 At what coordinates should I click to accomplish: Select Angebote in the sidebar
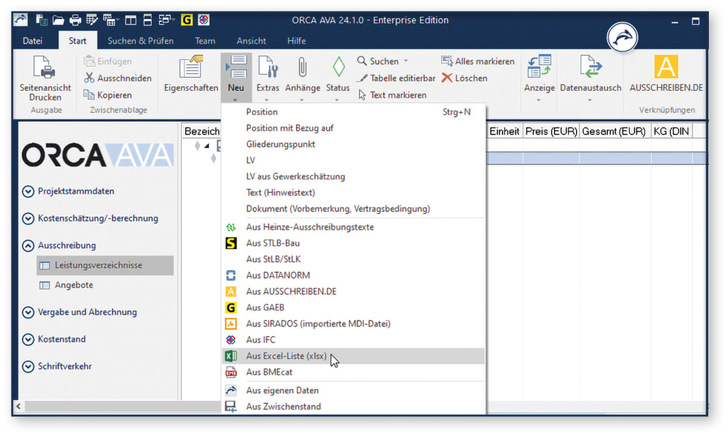(74, 285)
